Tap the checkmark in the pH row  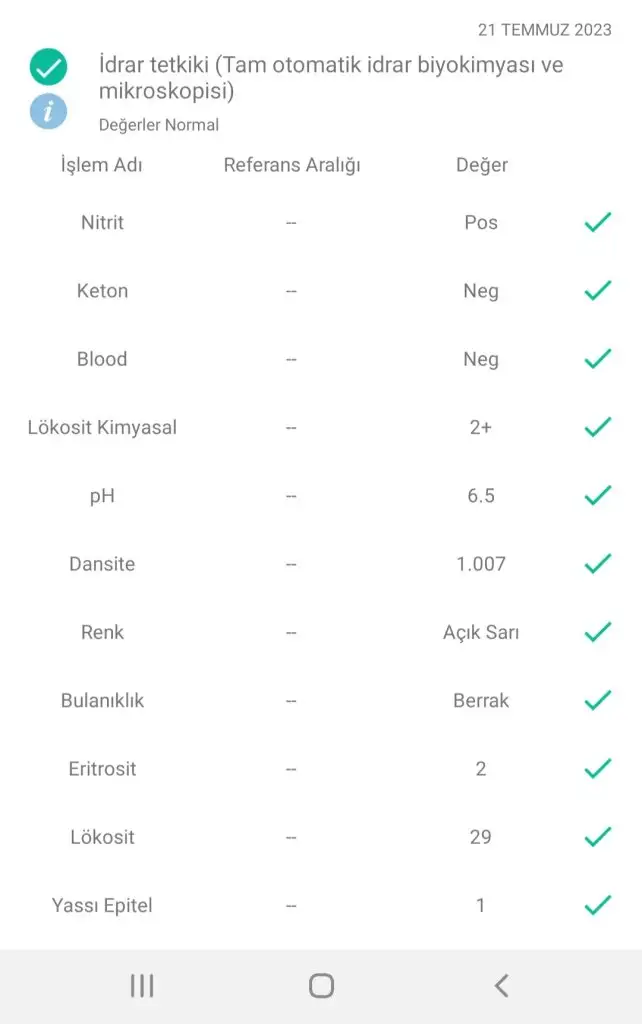coord(597,495)
